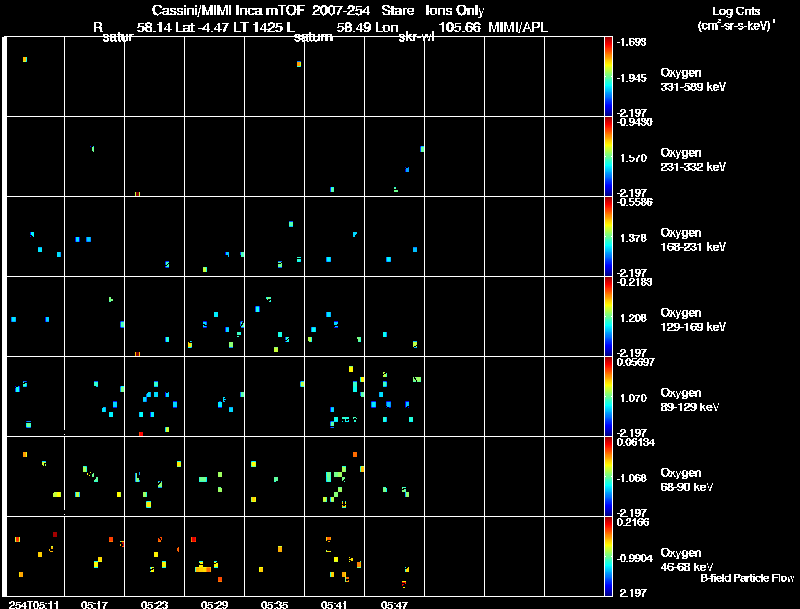The width and height of the screenshot is (800, 609).
Task: Click the 'LT 1425 L' header value
Action: (264, 28)
